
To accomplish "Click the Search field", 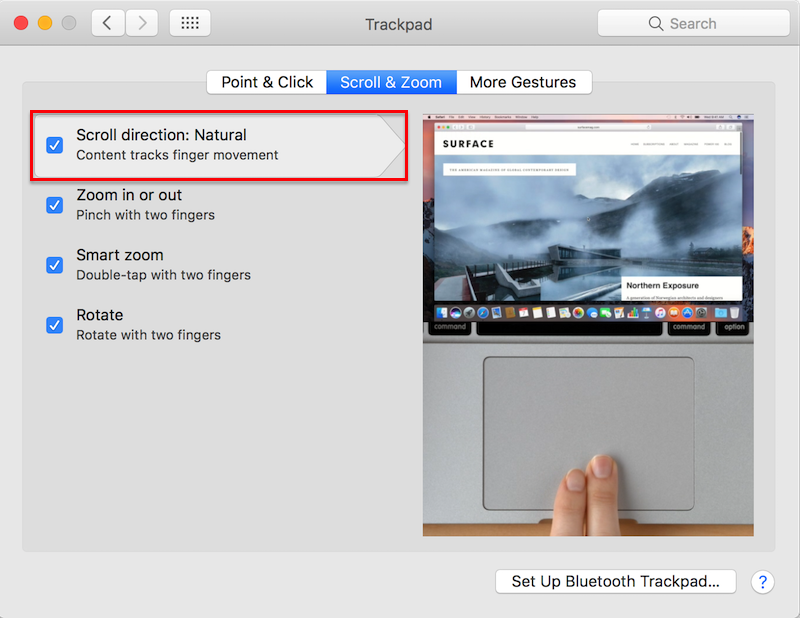I will (693, 23).
